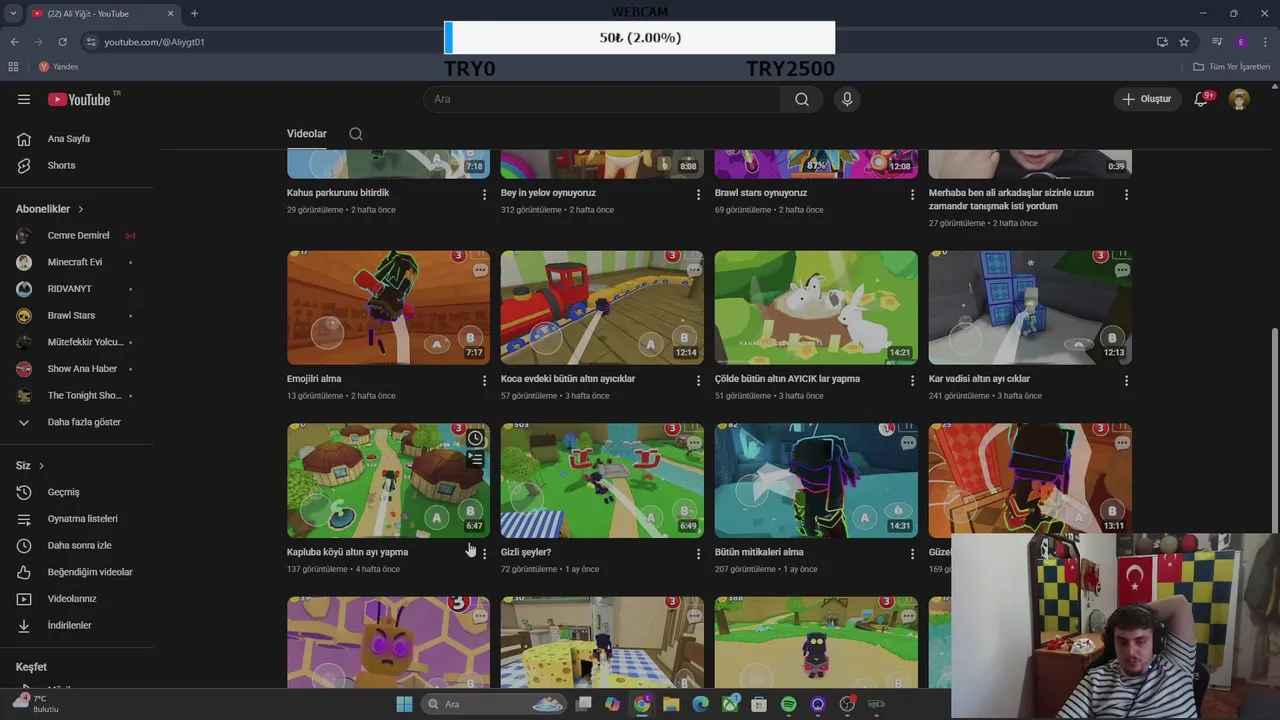Open the notifications bell
Viewport: 1280px width, 720px height.
(1201, 99)
